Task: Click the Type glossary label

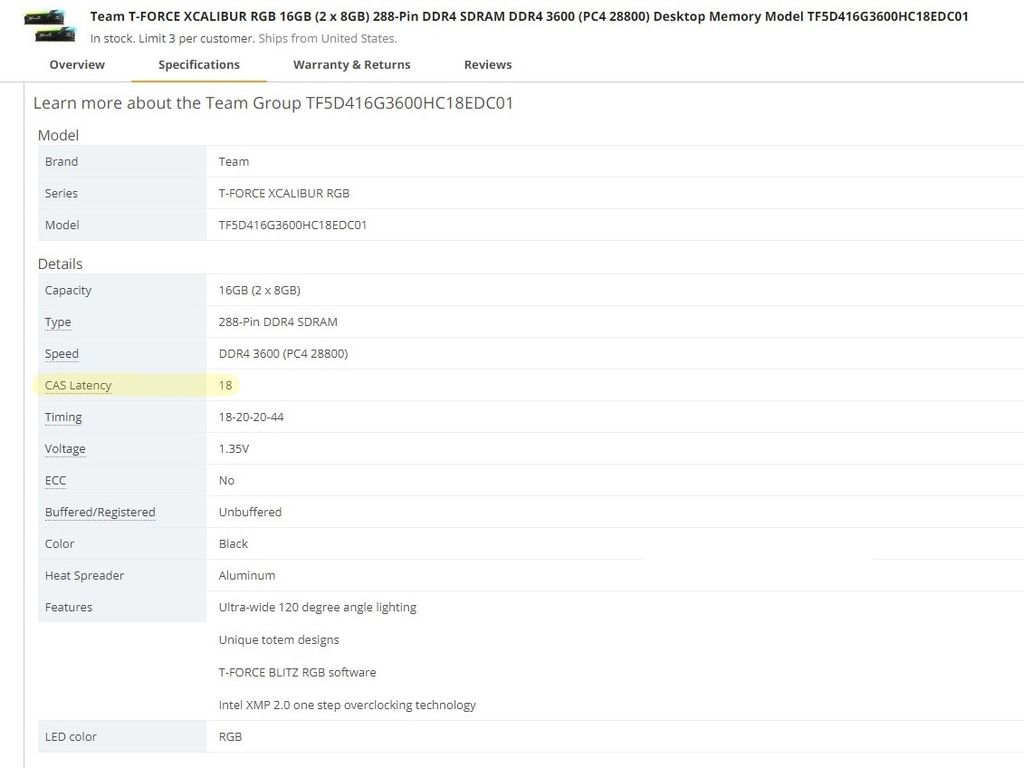Action: coord(58,322)
